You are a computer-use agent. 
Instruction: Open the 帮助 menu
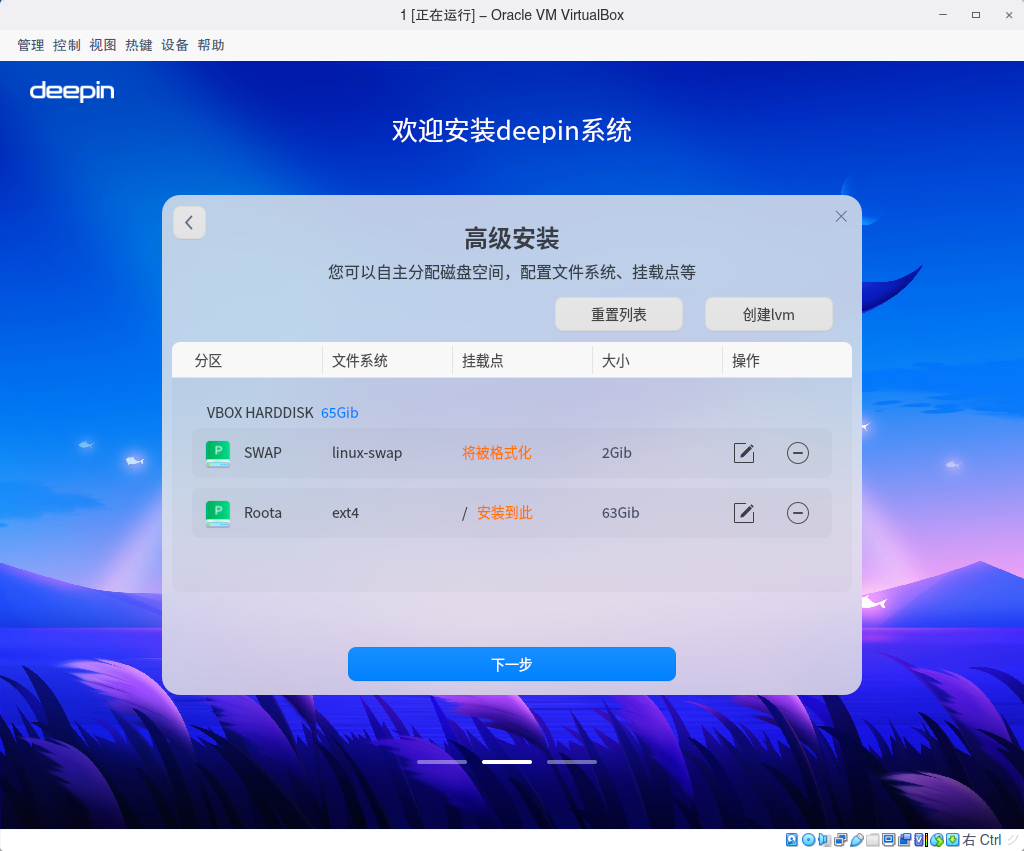pos(211,45)
